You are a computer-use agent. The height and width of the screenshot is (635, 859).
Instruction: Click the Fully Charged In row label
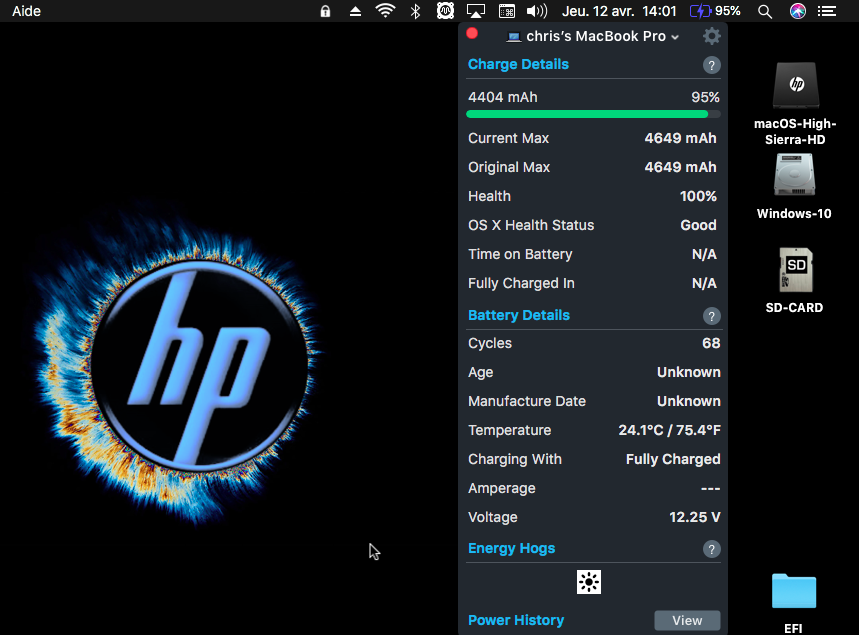(521, 283)
